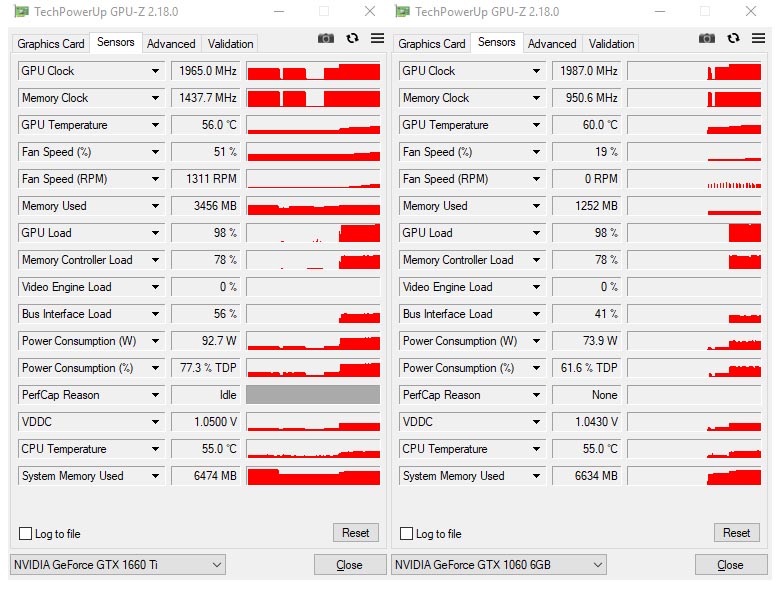782x592 pixels.
Task: Select Sensors tab in right window
Action: (497, 42)
